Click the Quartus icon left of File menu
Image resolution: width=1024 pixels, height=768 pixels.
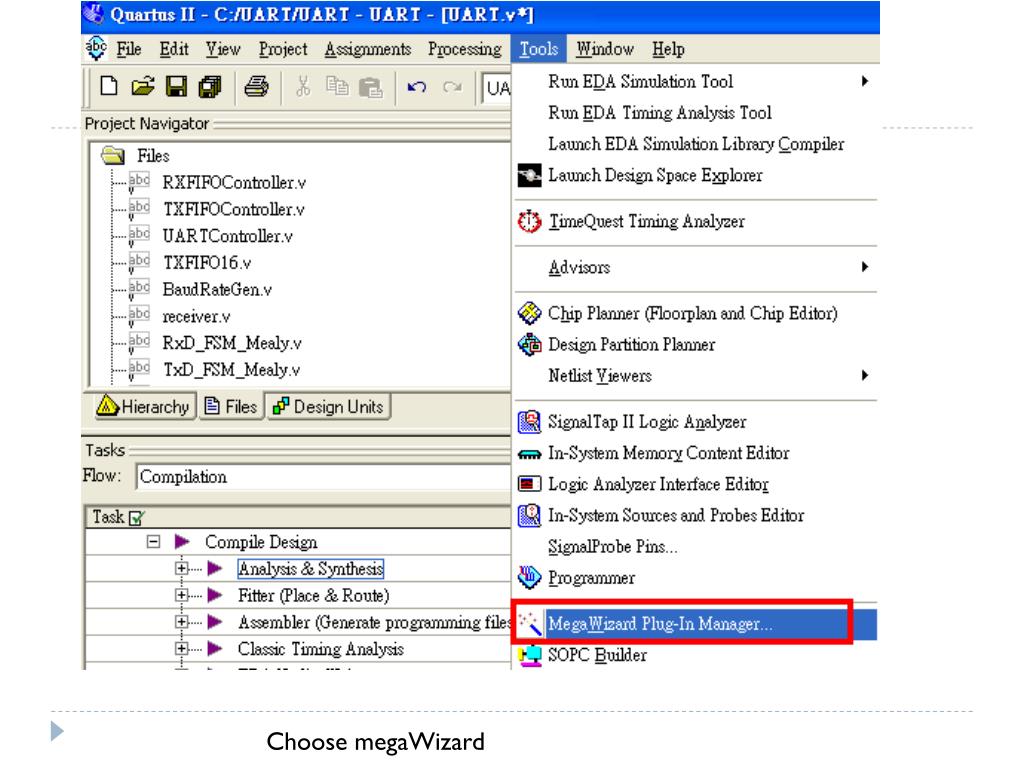tap(97, 48)
